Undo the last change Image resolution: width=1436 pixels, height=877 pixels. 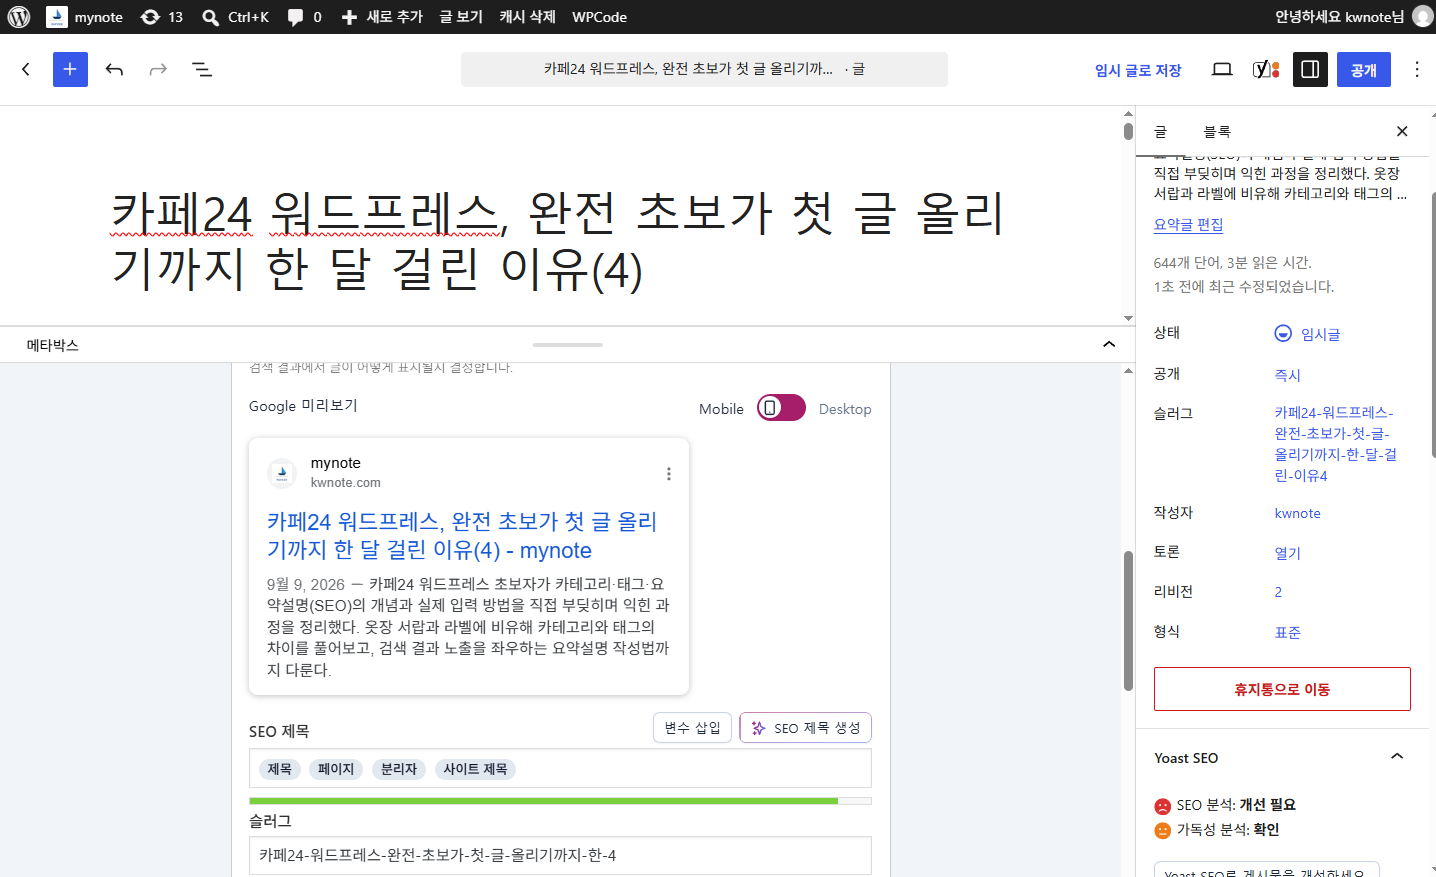tap(114, 69)
